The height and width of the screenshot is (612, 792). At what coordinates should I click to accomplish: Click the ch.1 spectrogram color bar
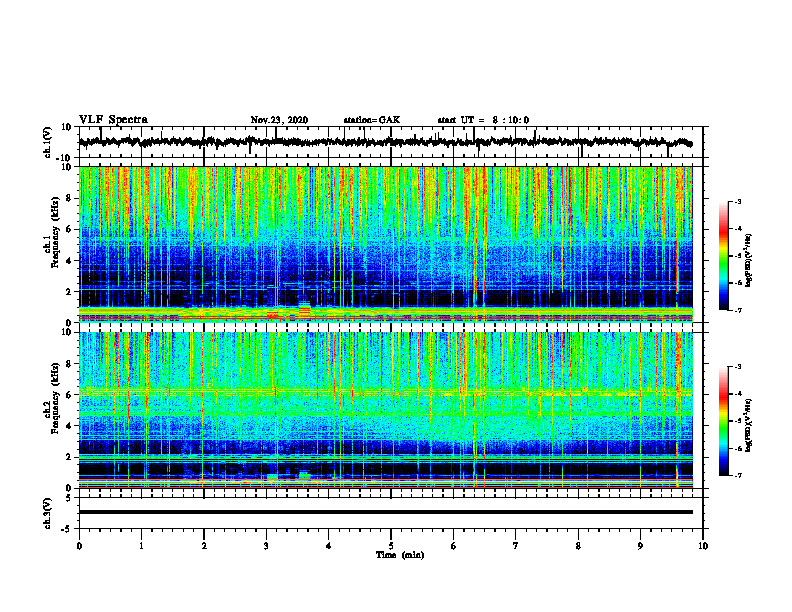pyautogui.click(x=723, y=256)
